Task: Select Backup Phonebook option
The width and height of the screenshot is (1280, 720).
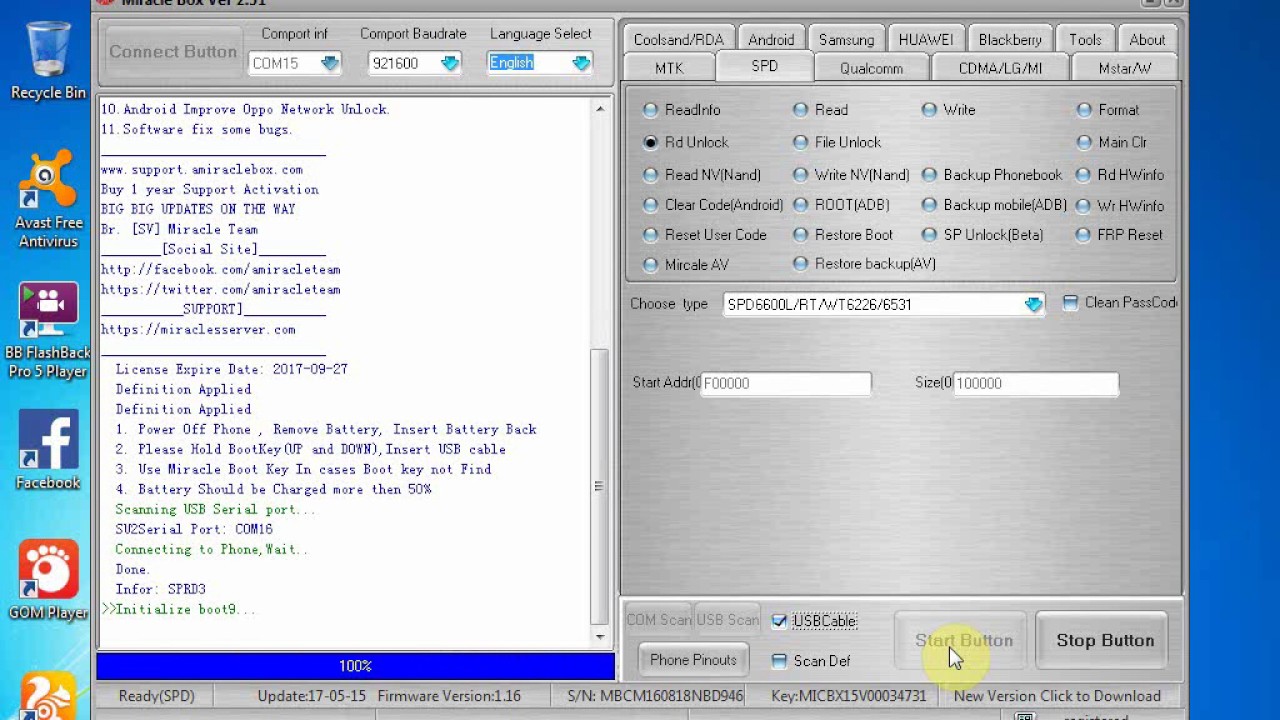Action: [x=992, y=175]
